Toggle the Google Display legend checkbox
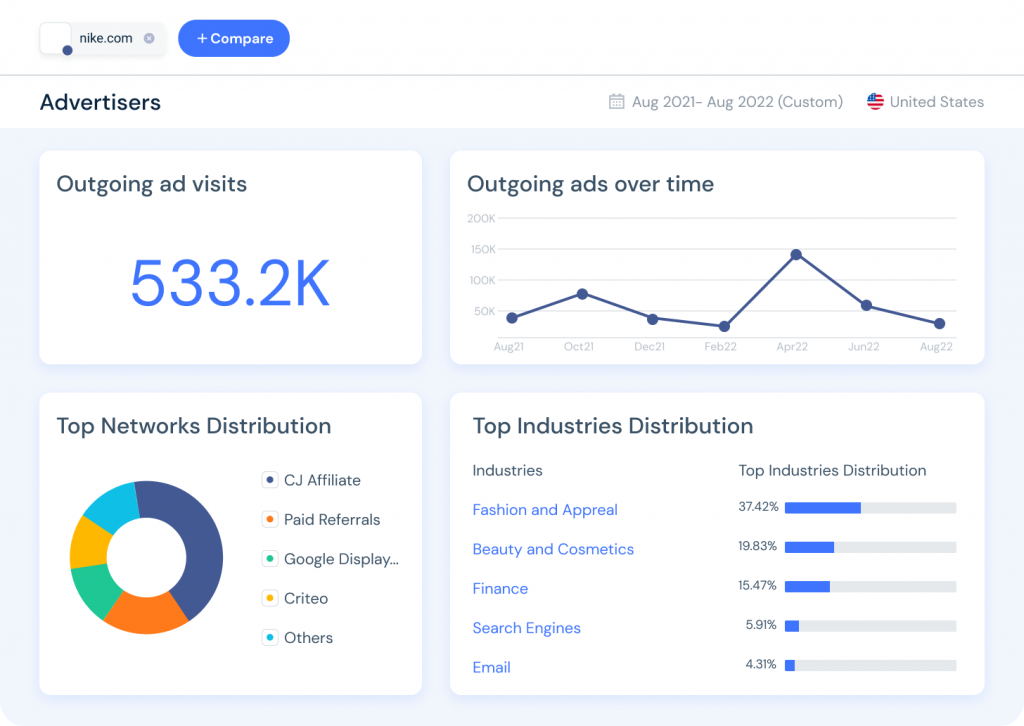The height and width of the screenshot is (726, 1024). coord(269,559)
